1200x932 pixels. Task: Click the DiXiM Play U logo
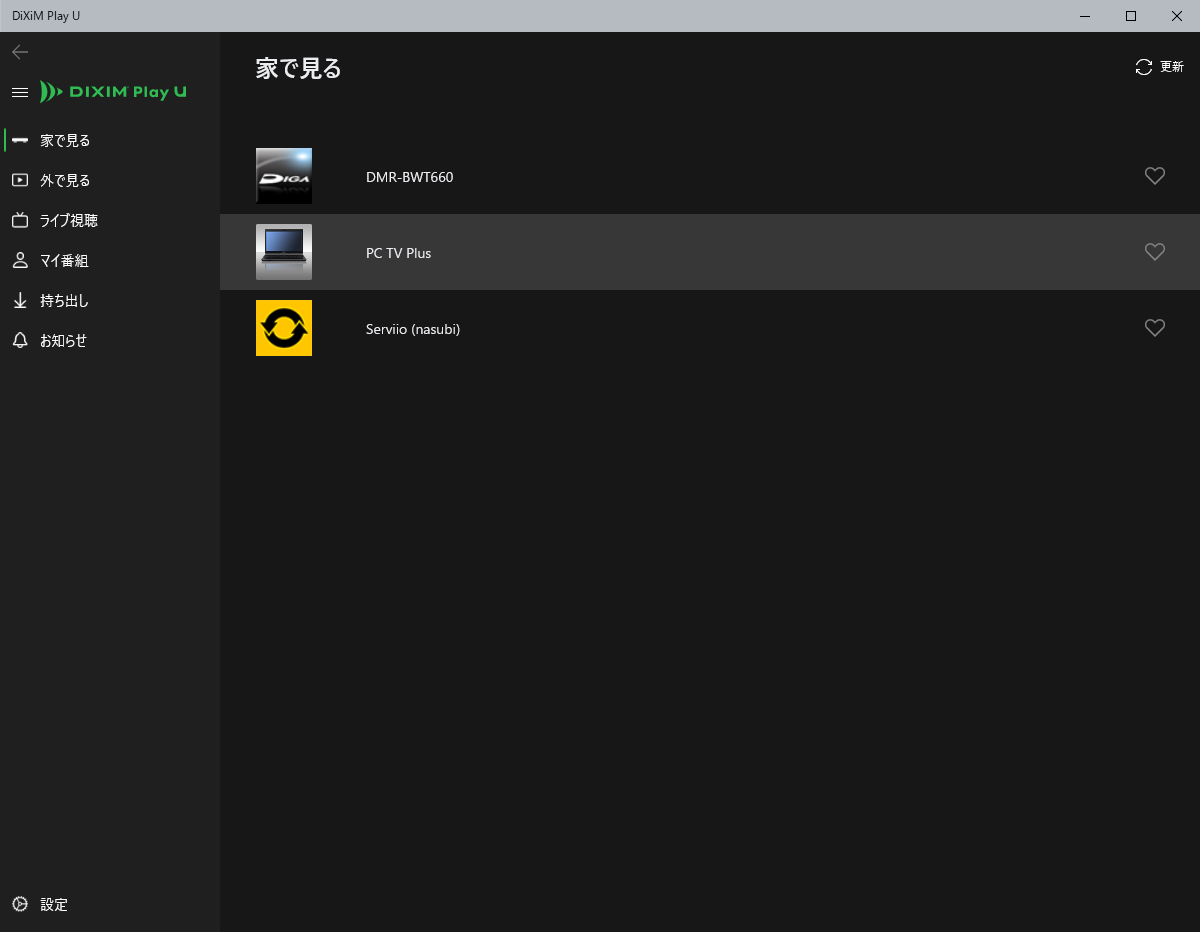click(x=113, y=92)
